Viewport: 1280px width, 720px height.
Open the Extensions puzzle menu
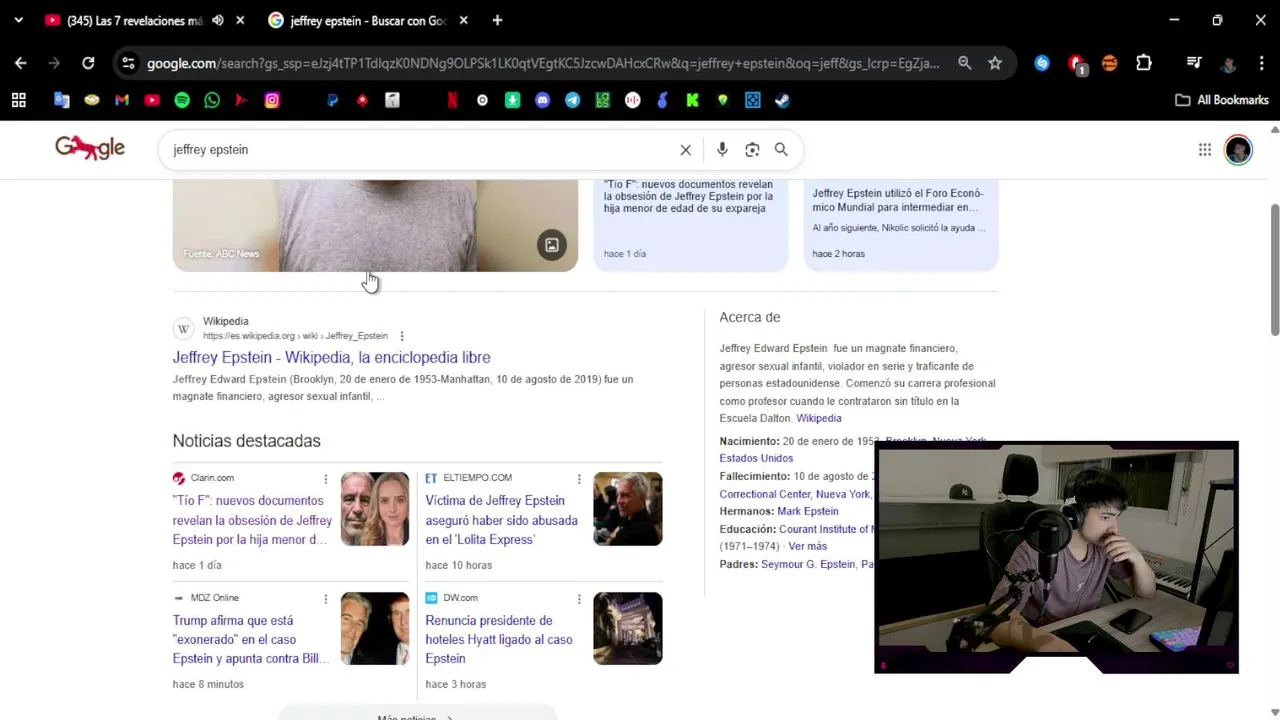pos(1144,63)
